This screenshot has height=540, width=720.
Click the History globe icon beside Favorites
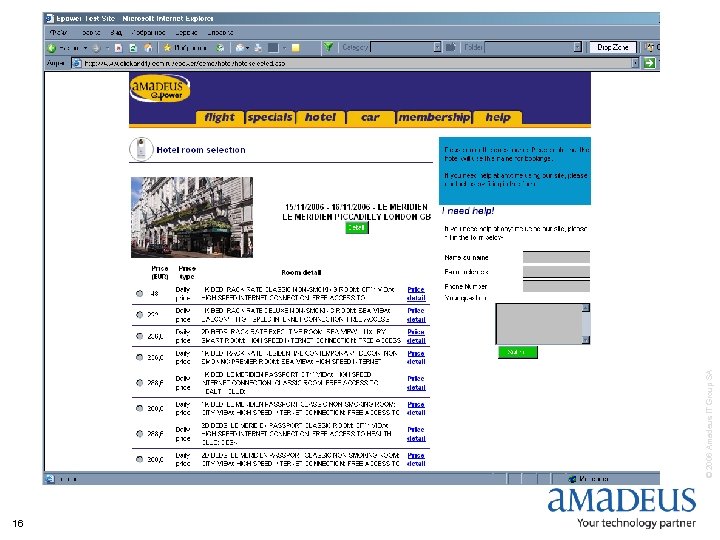220,47
